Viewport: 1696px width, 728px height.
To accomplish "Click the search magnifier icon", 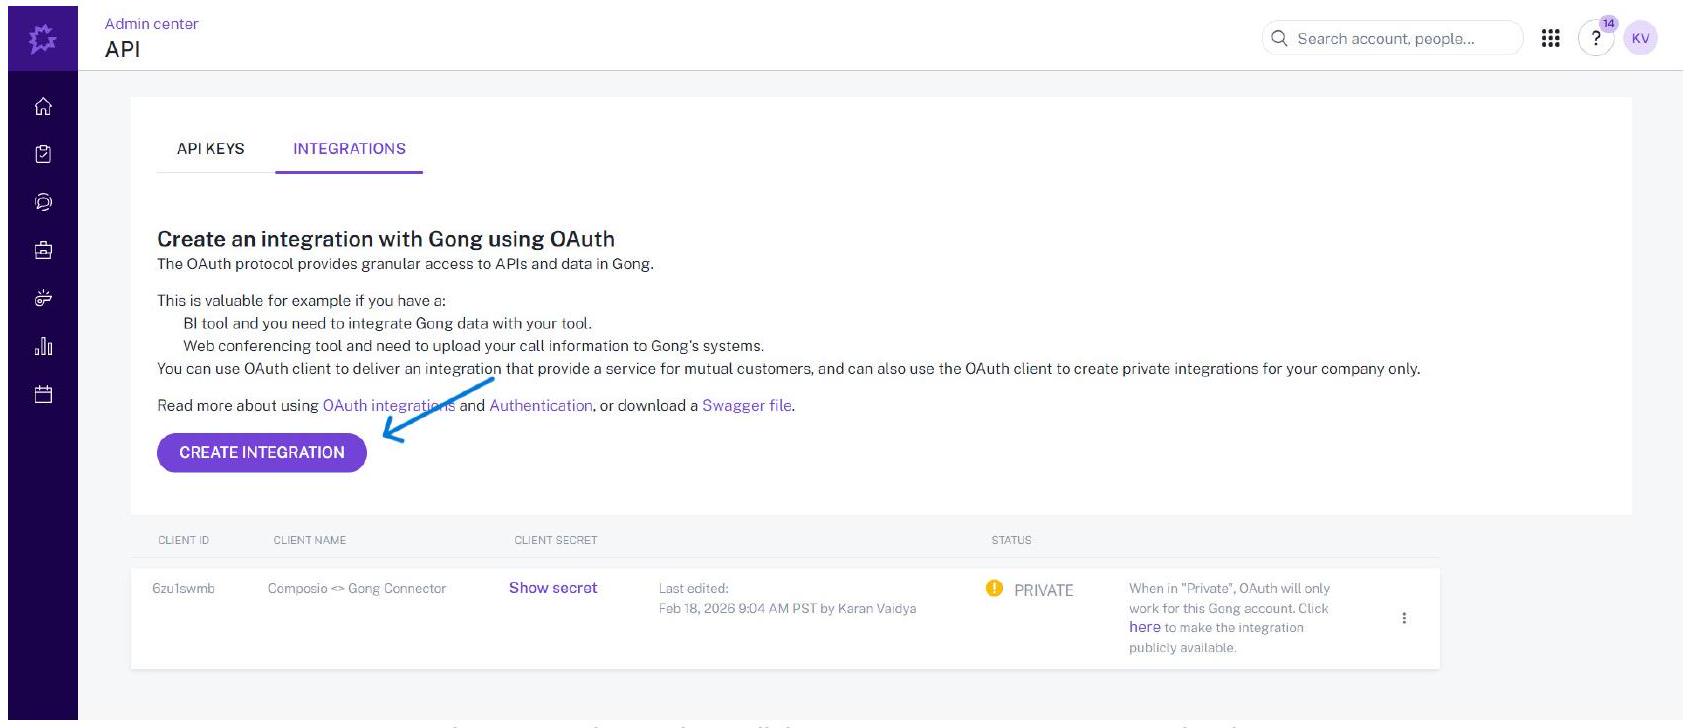I will 1279,38.
